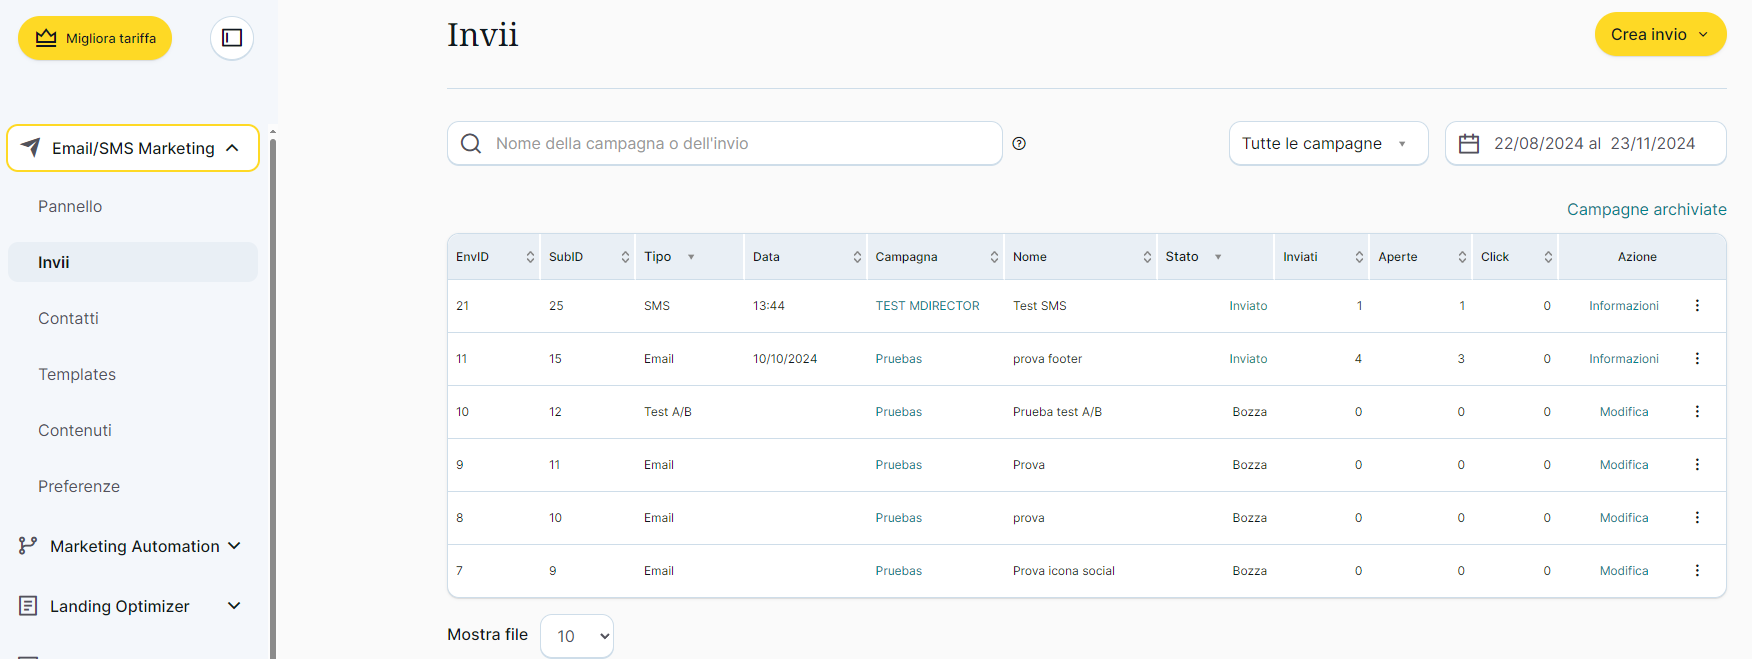Click Modifica for the Prova email row

click(x=1623, y=465)
